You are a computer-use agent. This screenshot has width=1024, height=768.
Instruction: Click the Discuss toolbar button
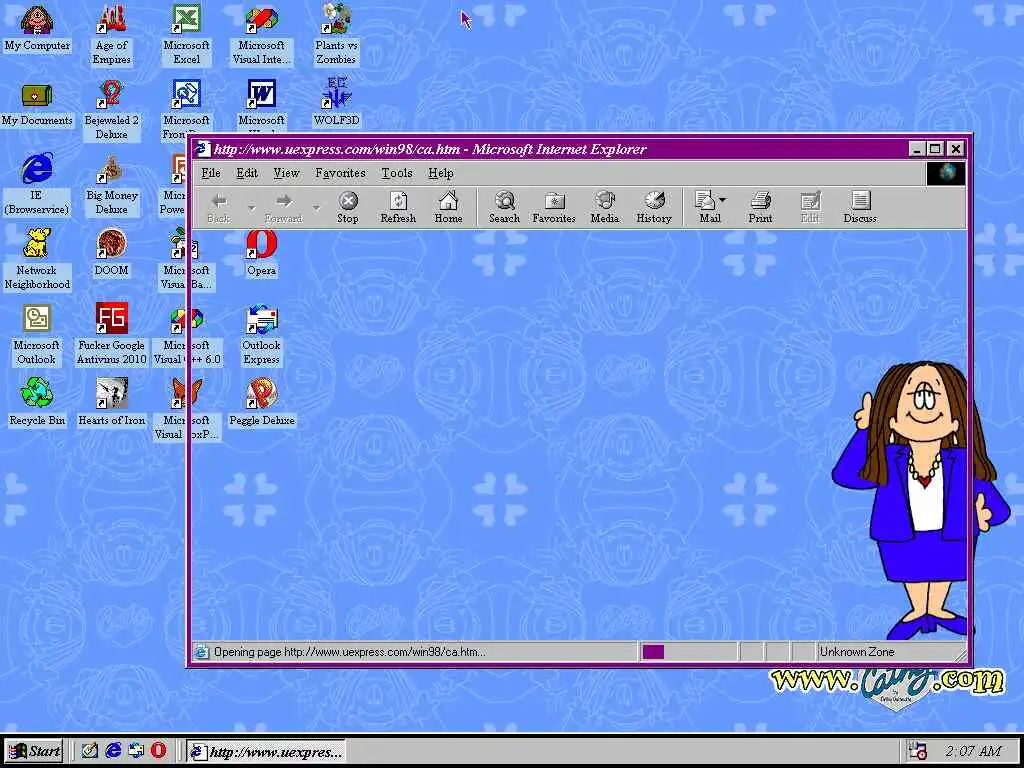coord(859,208)
